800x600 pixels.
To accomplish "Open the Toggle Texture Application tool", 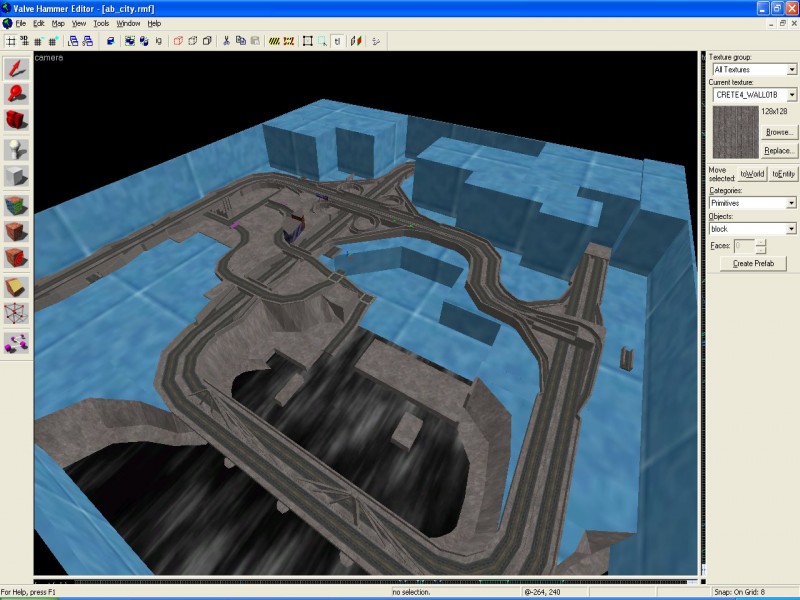I will (x=16, y=204).
